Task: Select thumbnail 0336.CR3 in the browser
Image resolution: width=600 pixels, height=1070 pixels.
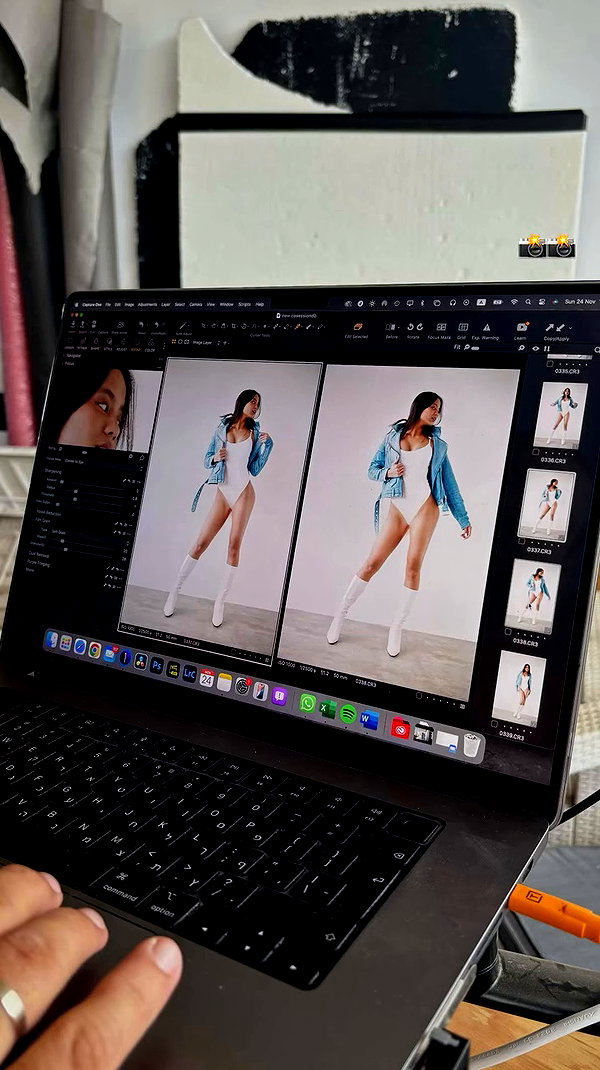Action: click(561, 415)
